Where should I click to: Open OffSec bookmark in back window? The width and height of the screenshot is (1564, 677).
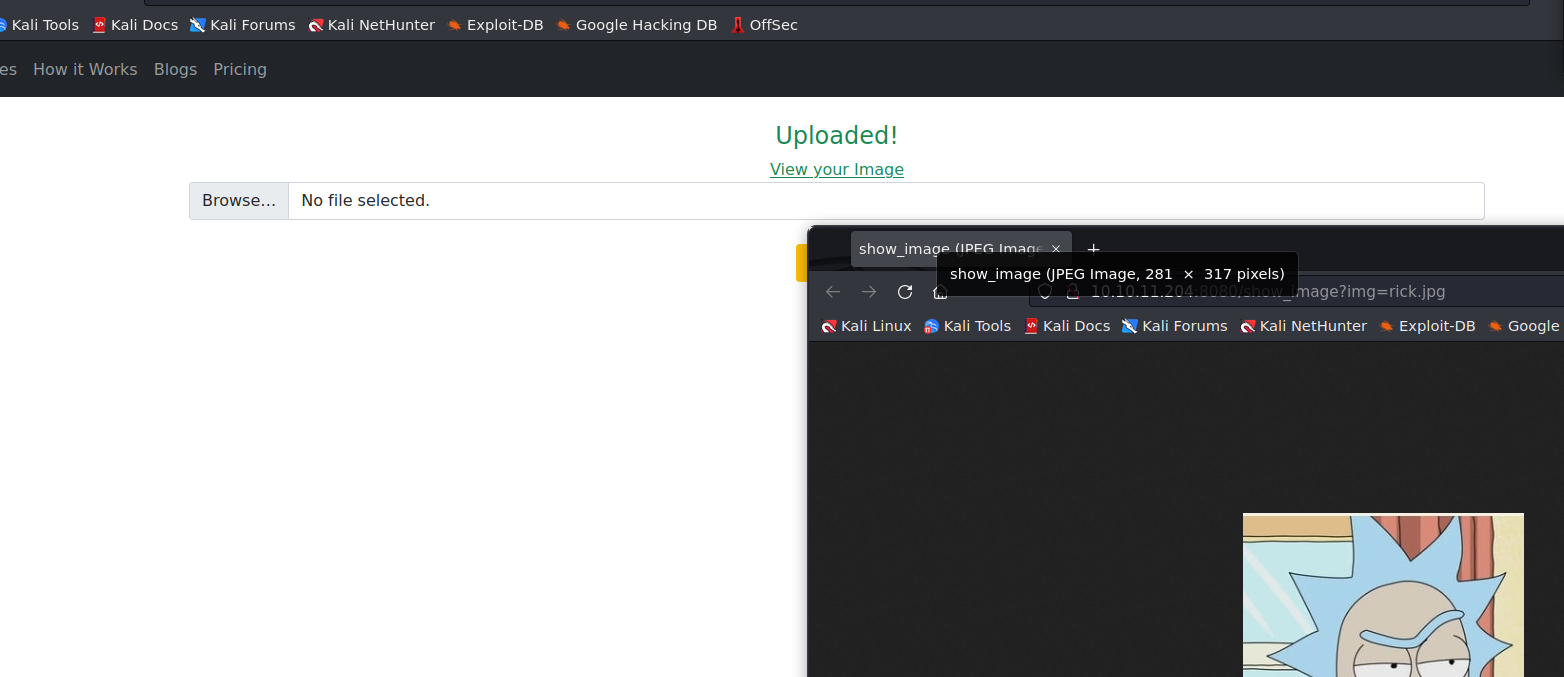(764, 25)
